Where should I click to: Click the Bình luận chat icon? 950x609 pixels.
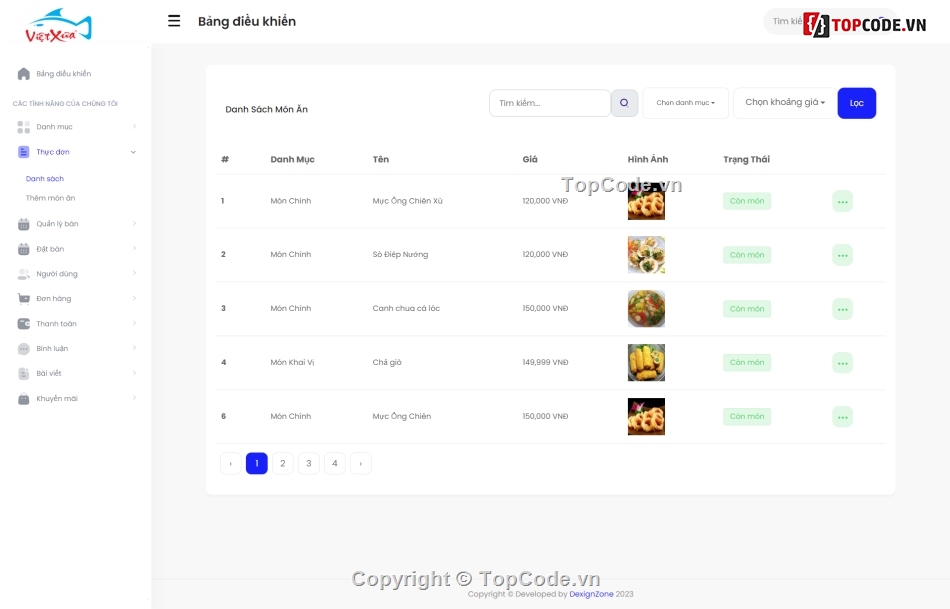pyautogui.click(x=24, y=348)
